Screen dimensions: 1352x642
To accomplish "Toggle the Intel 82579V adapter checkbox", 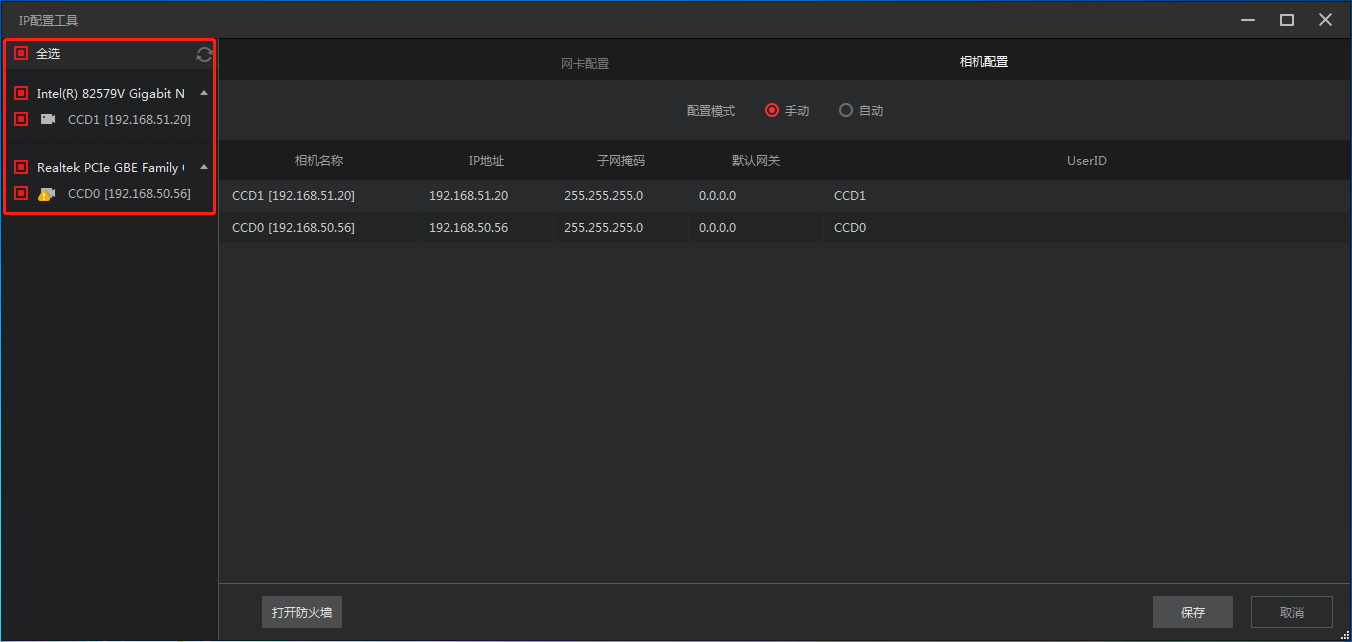I will tap(21, 93).
